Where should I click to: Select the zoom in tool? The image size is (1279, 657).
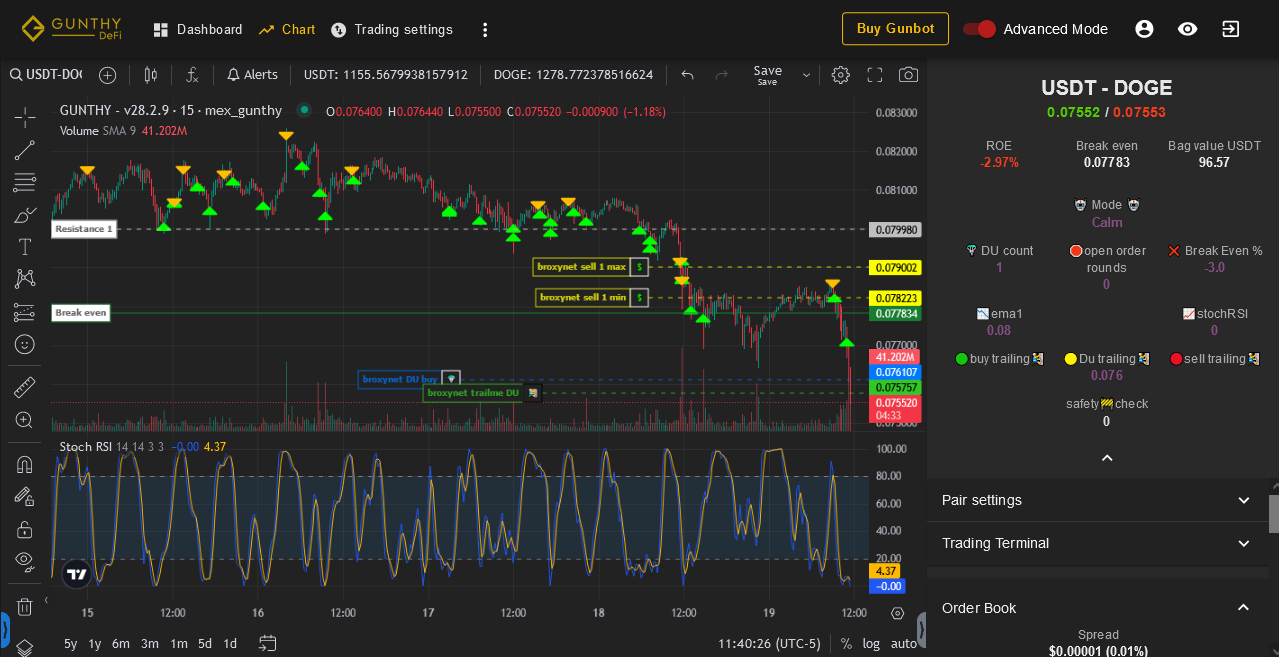tap(25, 420)
